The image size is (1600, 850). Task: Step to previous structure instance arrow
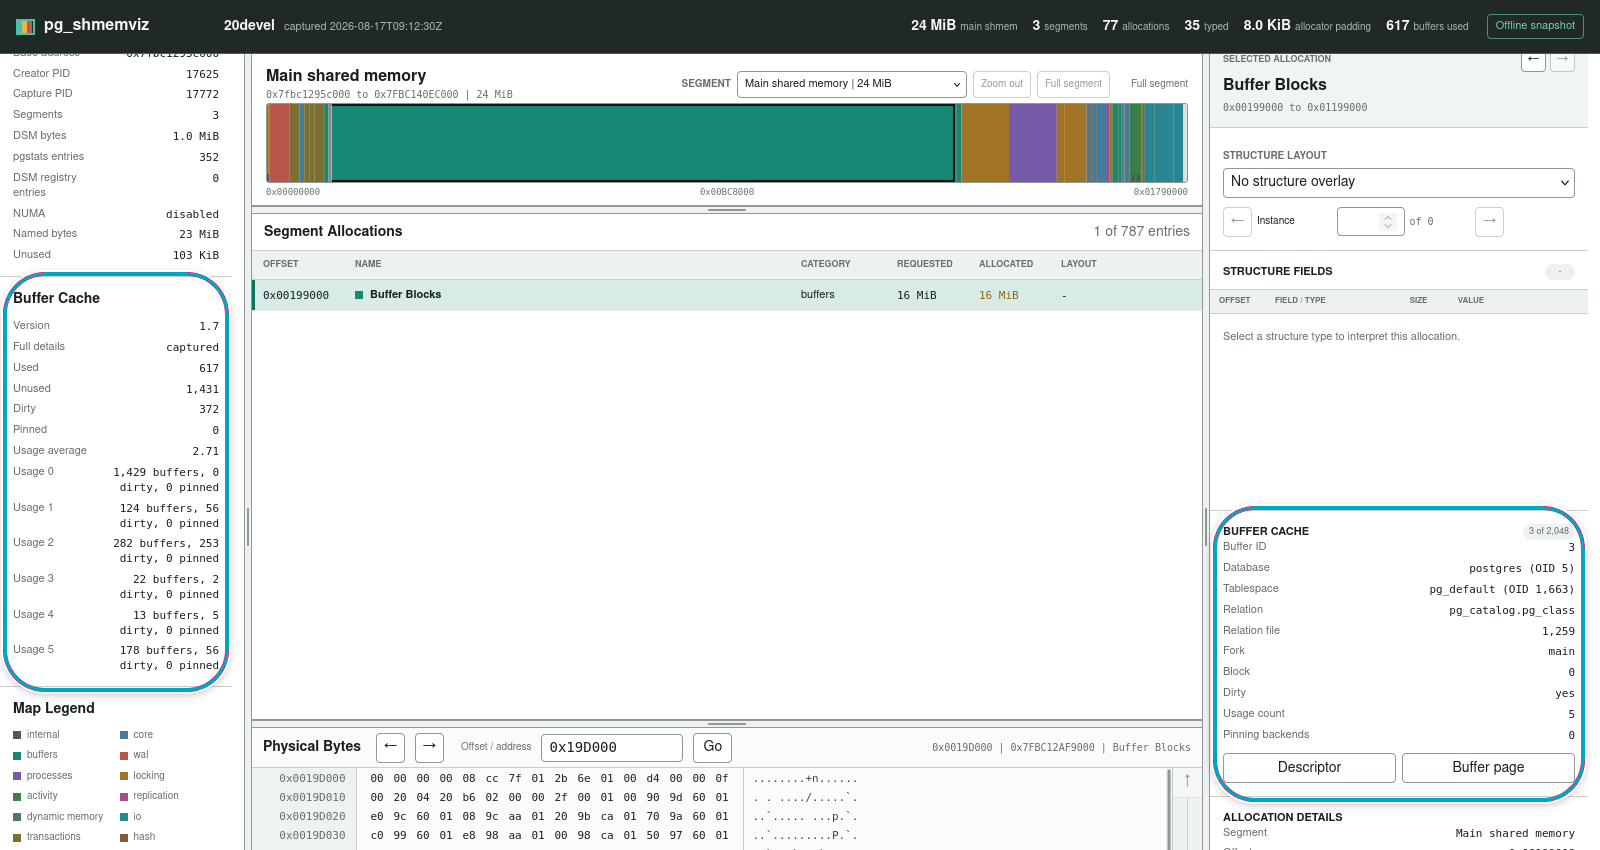[x=1237, y=221]
